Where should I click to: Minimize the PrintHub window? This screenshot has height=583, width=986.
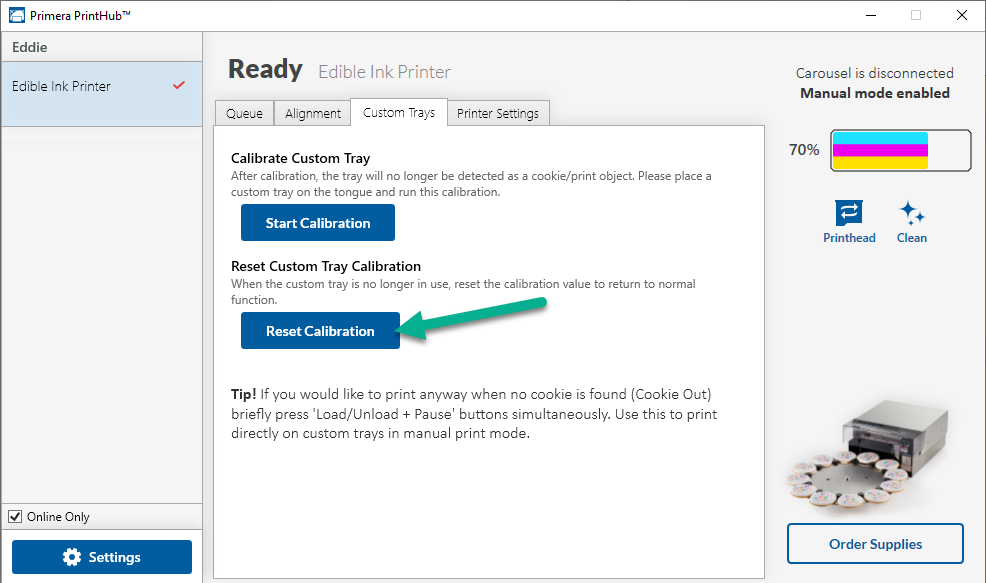[871, 15]
